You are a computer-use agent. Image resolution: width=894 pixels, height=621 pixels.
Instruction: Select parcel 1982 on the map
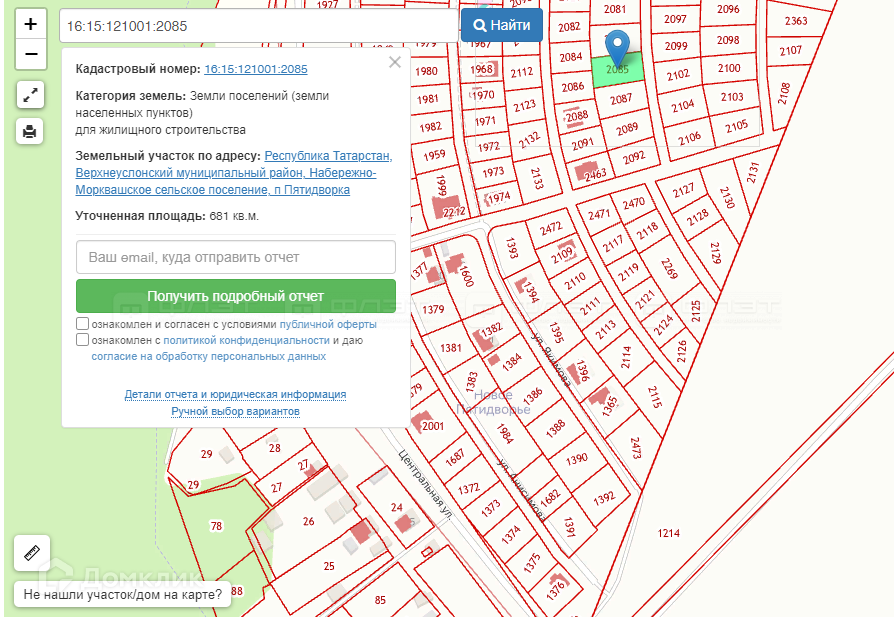pyautogui.click(x=430, y=127)
